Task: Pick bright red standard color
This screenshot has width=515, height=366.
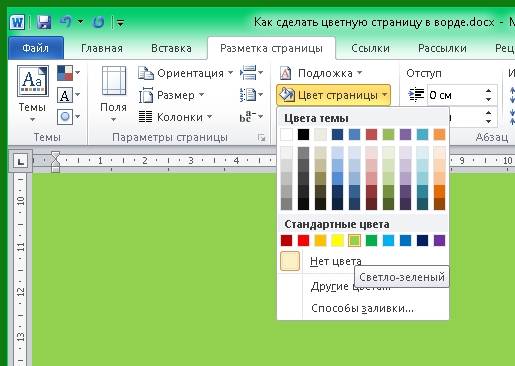Action: point(303,240)
